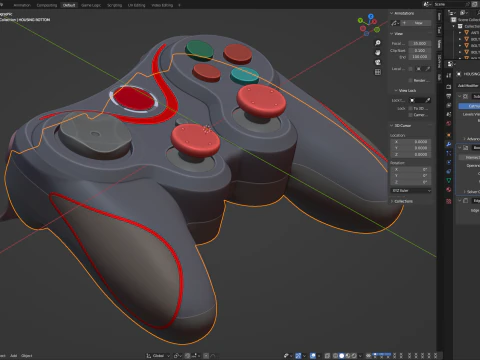The width and height of the screenshot is (480, 360).
Task: Switch to the Scripting workspace tab
Action: point(114,5)
